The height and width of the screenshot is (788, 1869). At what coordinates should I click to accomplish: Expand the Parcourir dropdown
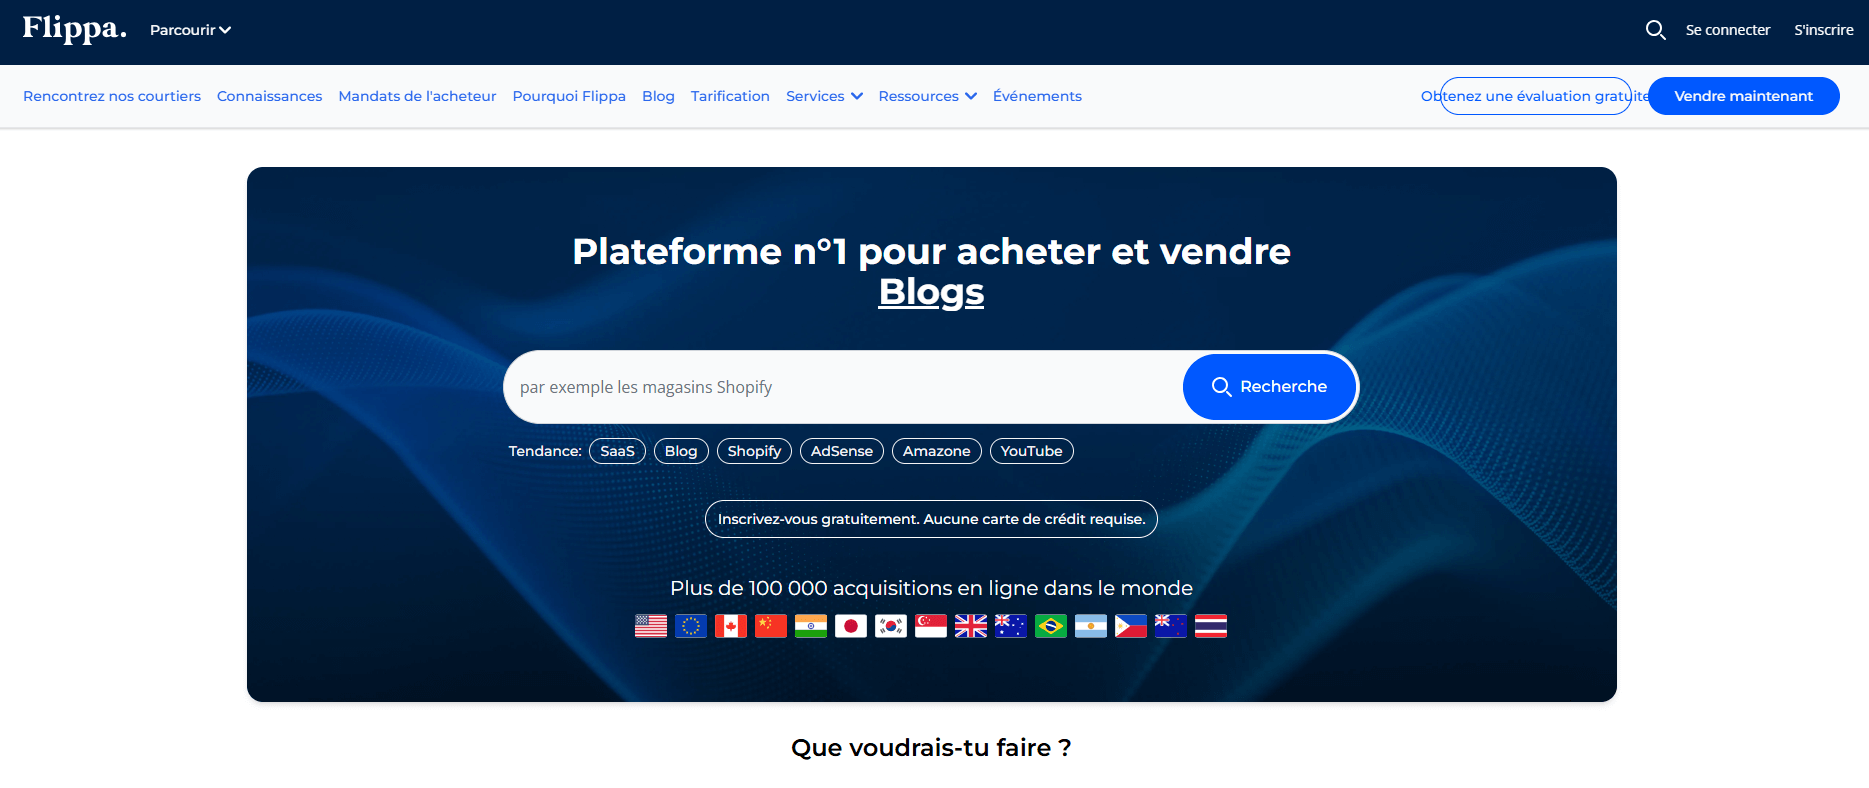(190, 30)
